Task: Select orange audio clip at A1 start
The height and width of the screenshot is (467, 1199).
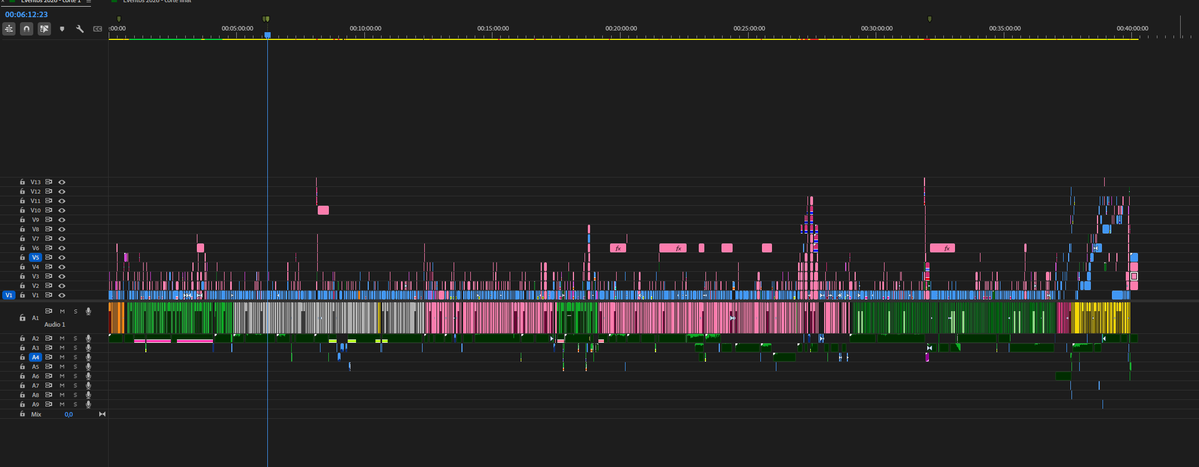Action: (117, 317)
